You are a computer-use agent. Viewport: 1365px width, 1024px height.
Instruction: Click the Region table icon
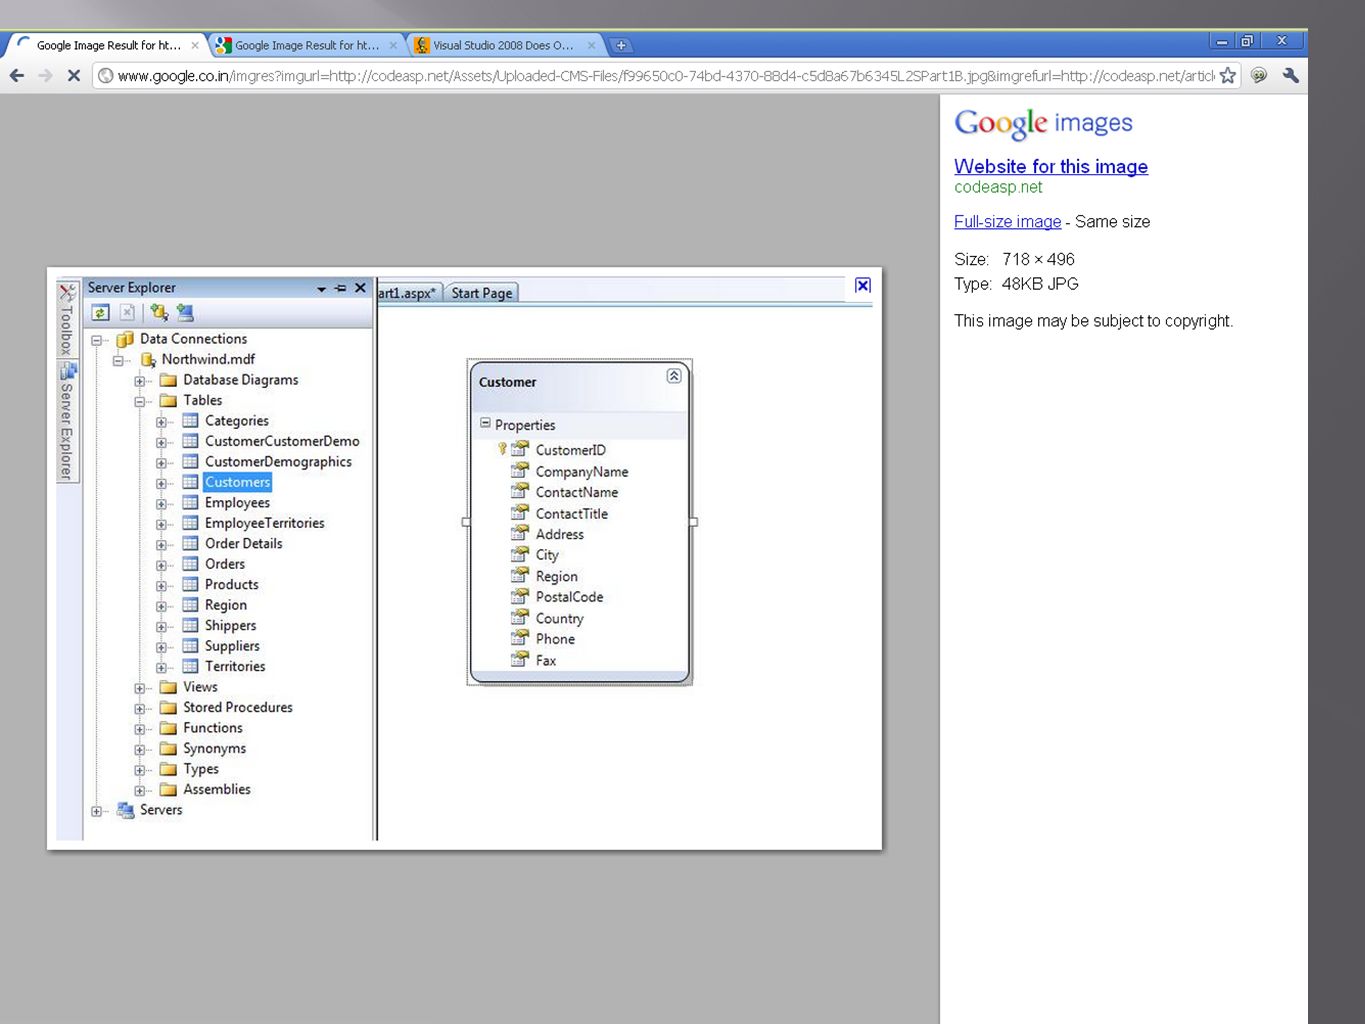[190, 605]
